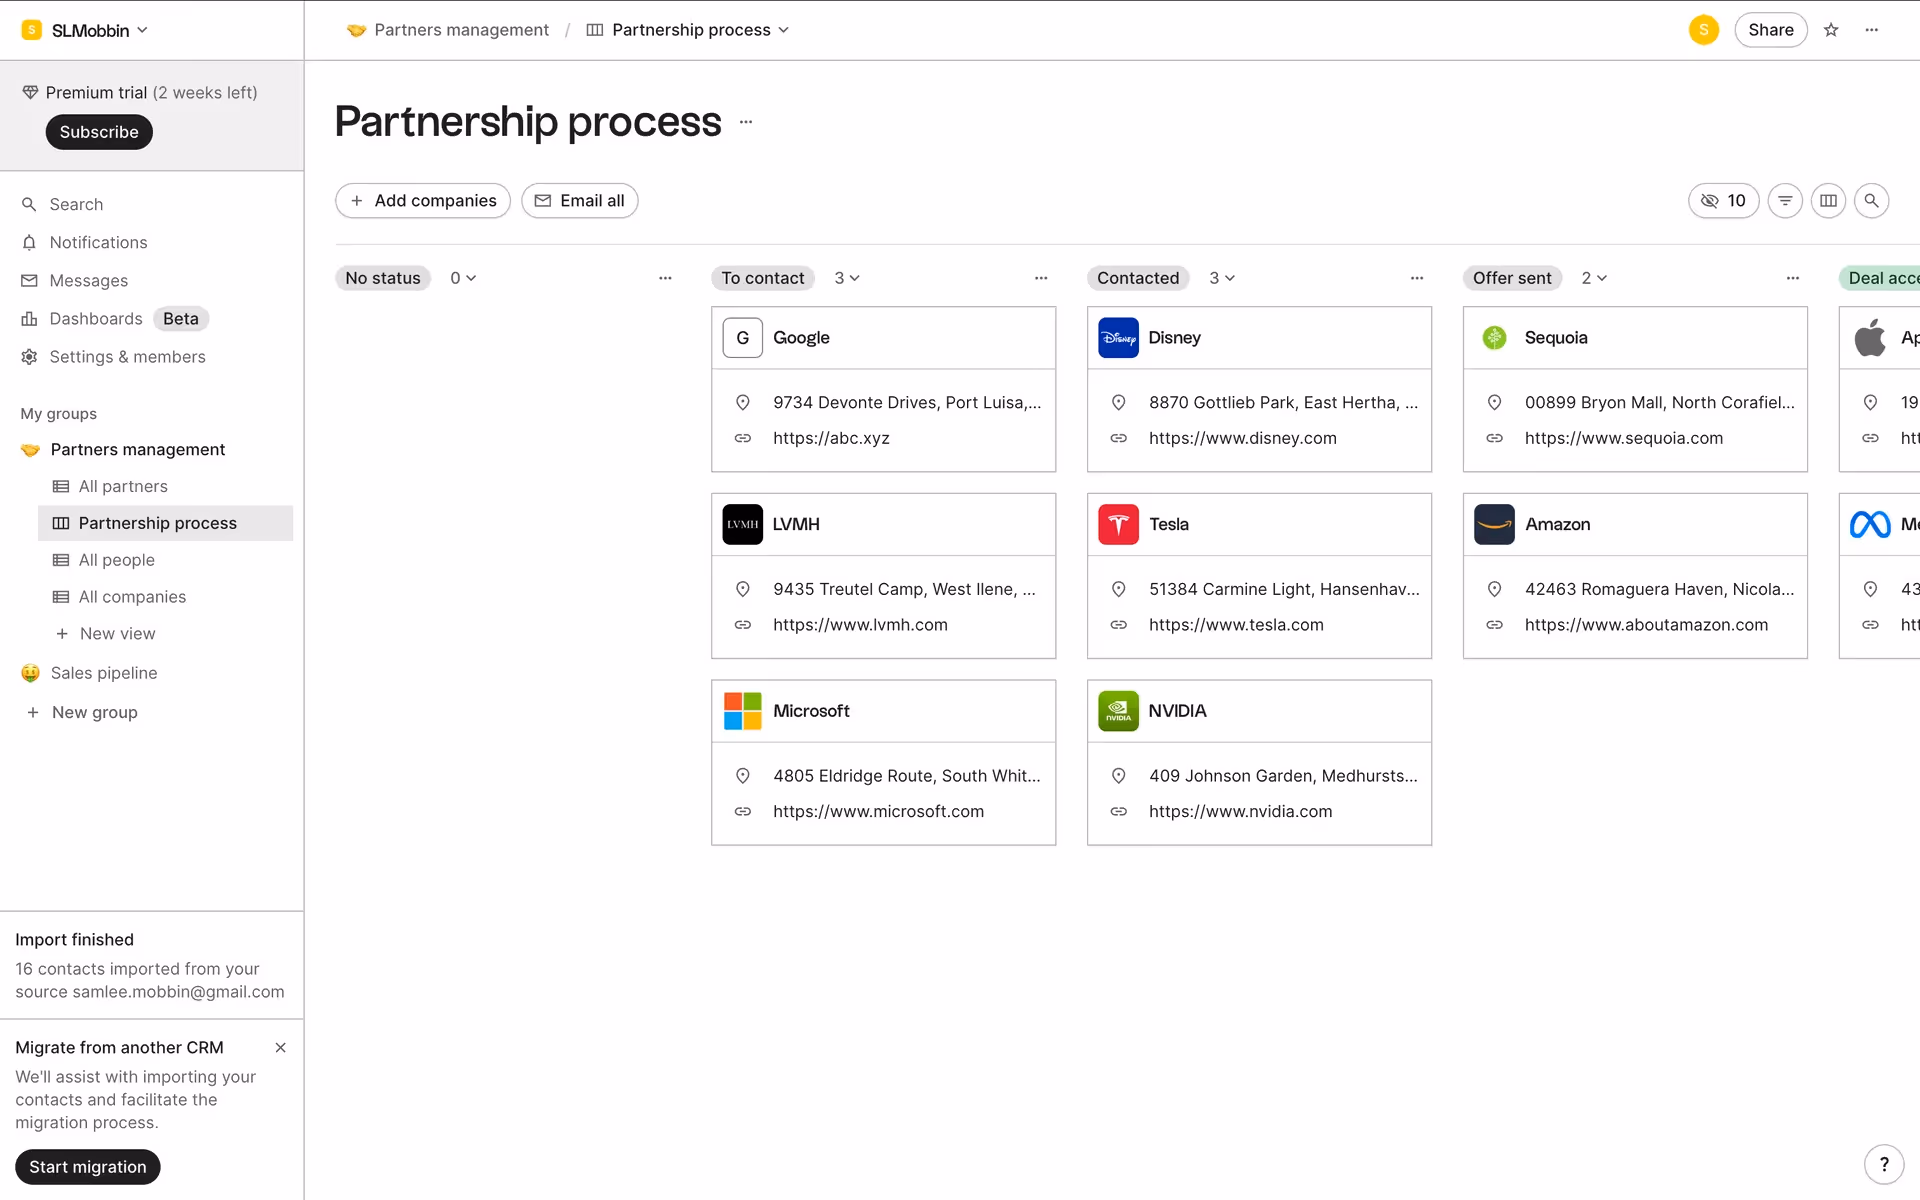Click the magnifier search icon in toolbar
This screenshot has height=1200, width=1920.
tap(1871, 201)
